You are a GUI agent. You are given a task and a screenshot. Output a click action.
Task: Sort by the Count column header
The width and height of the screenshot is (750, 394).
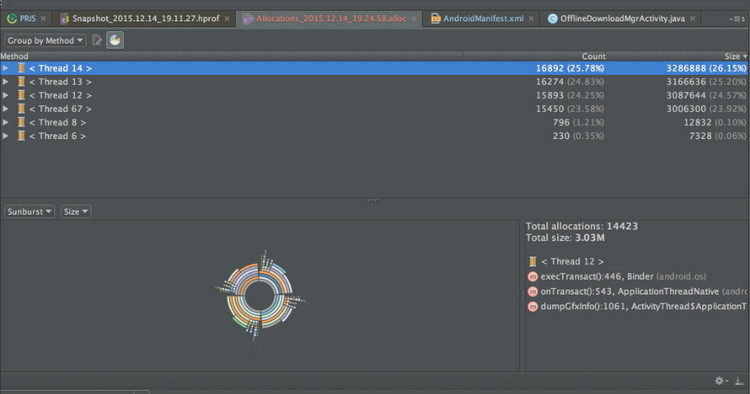pyautogui.click(x=535, y=56)
